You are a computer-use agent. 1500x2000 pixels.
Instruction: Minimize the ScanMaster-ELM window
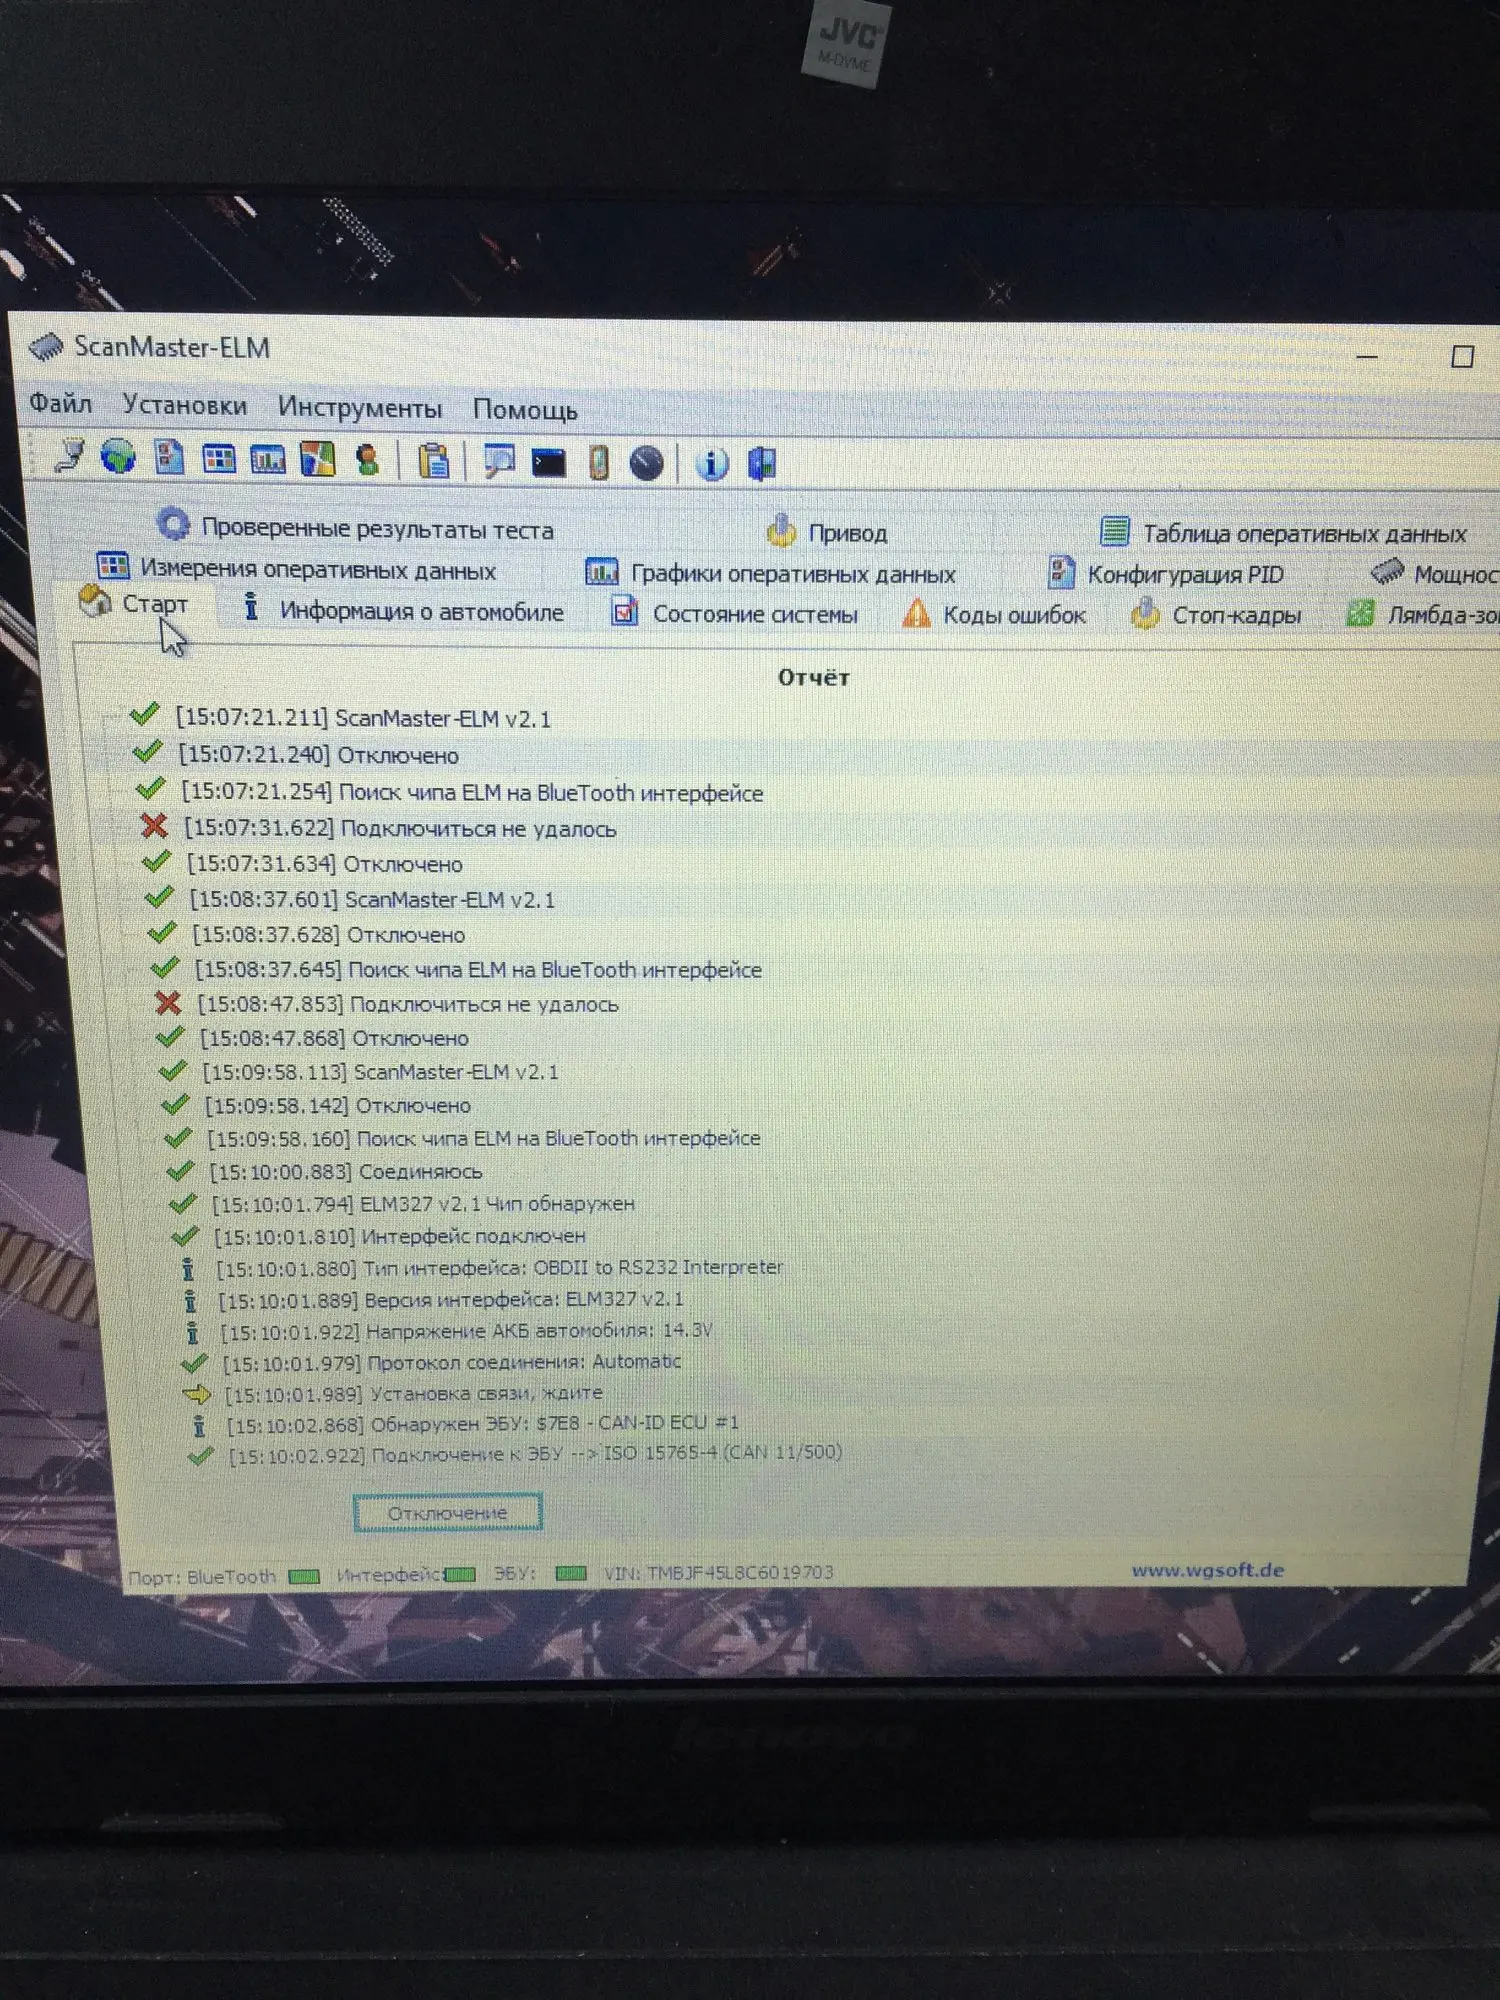[1367, 355]
